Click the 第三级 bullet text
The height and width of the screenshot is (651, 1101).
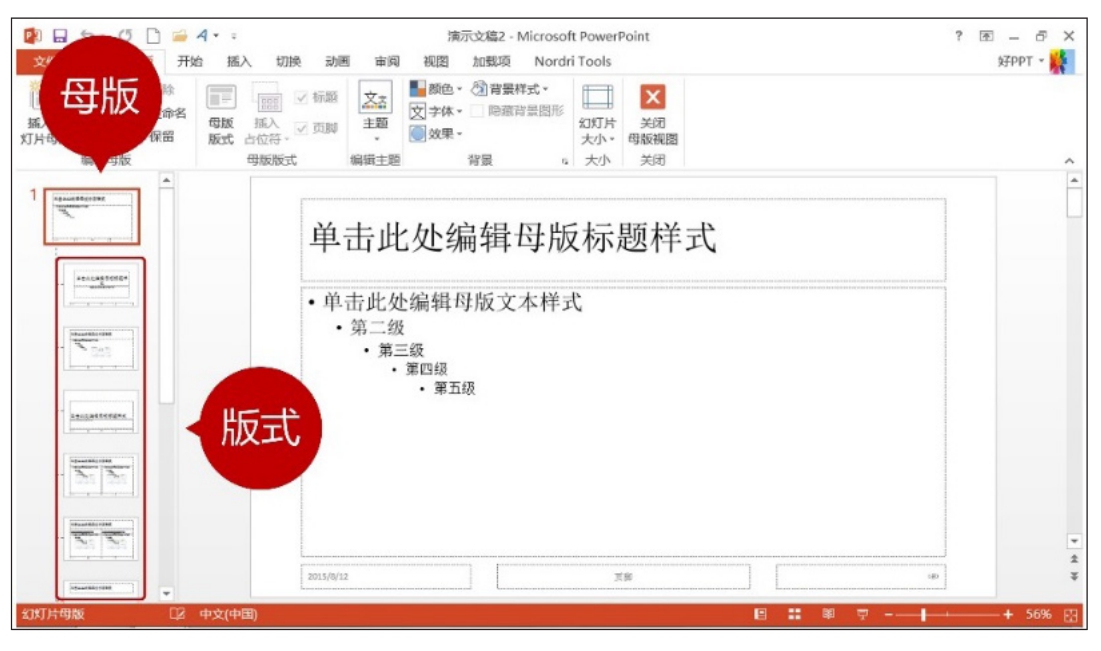point(401,350)
